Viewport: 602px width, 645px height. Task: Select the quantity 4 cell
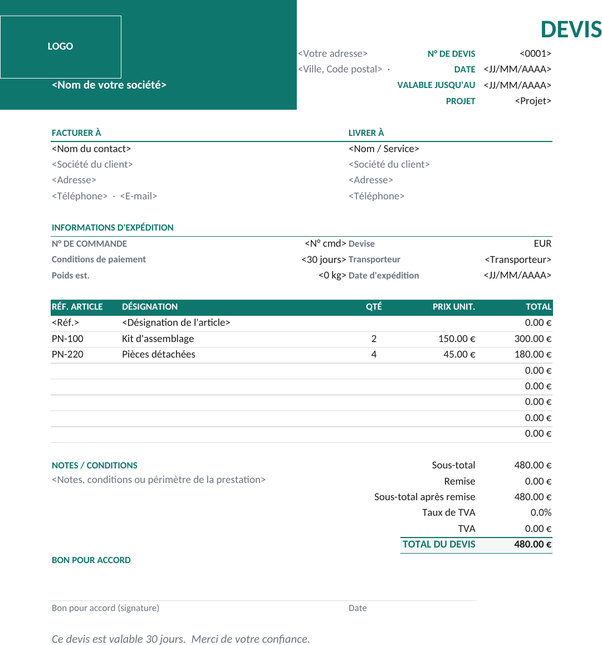374,354
